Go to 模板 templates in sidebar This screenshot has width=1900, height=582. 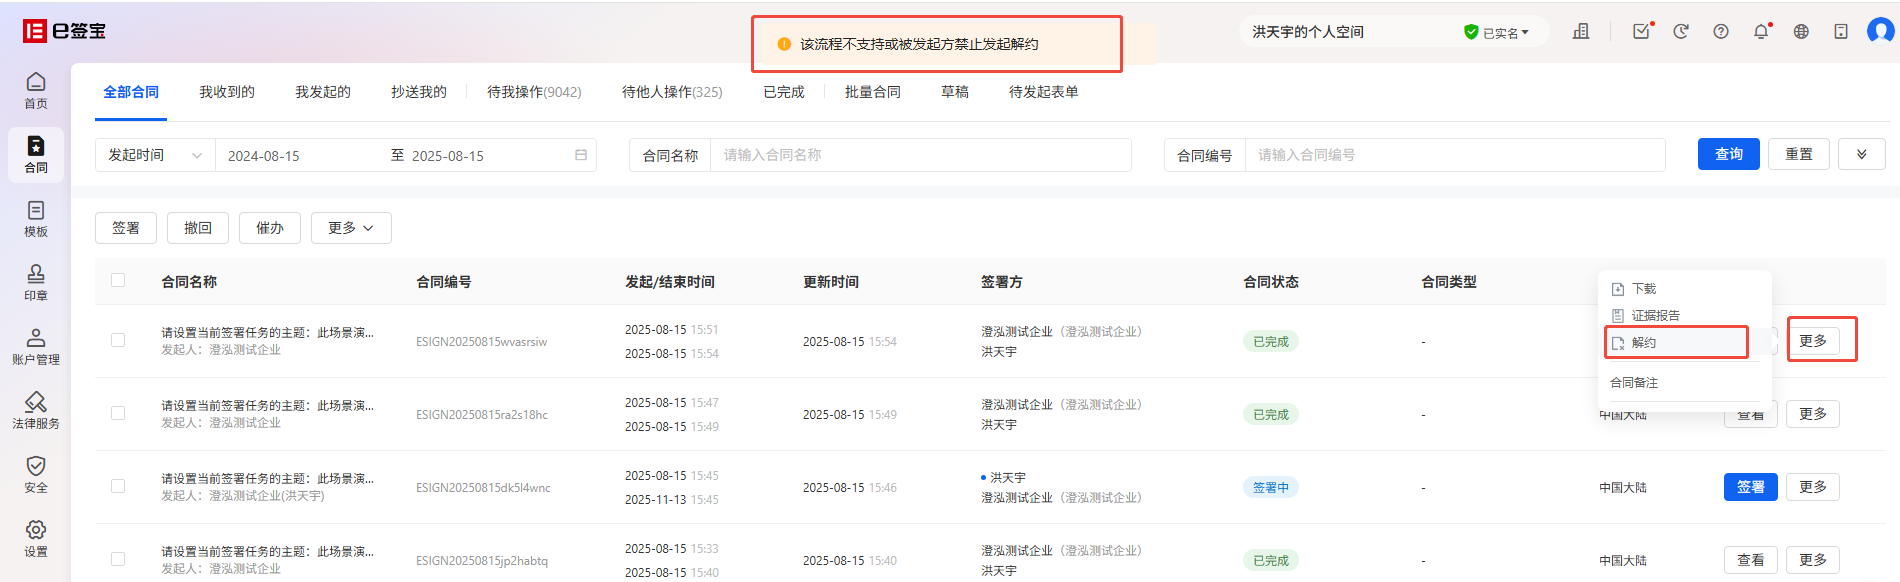(x=36, y=218)
